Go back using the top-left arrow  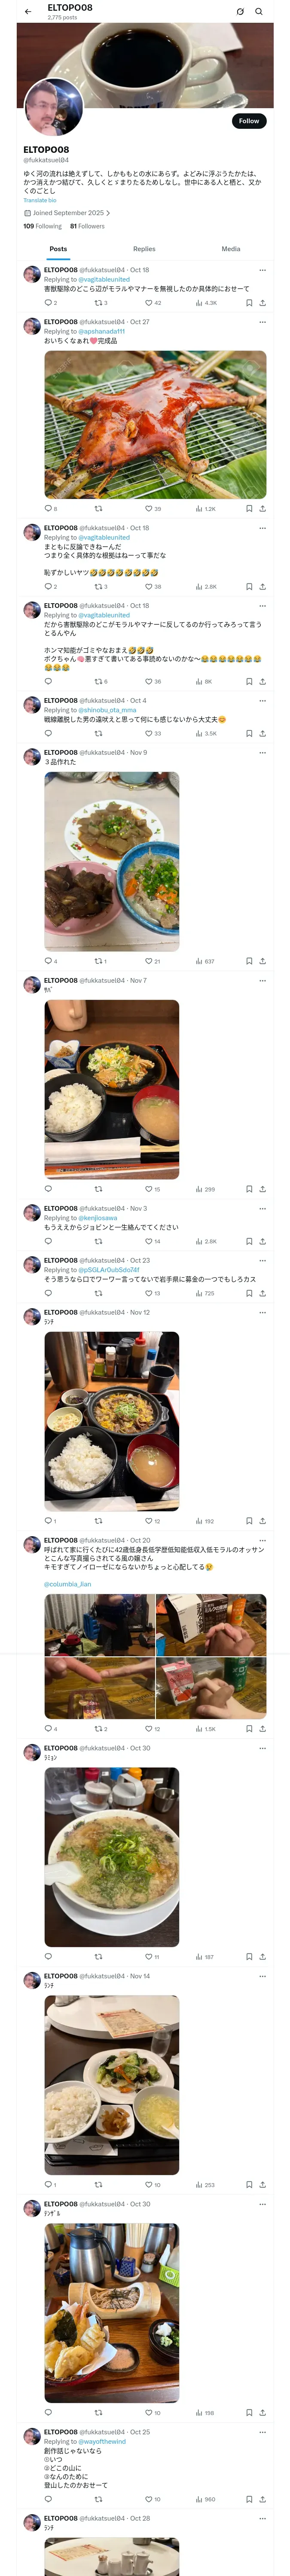tap(28, 12)
